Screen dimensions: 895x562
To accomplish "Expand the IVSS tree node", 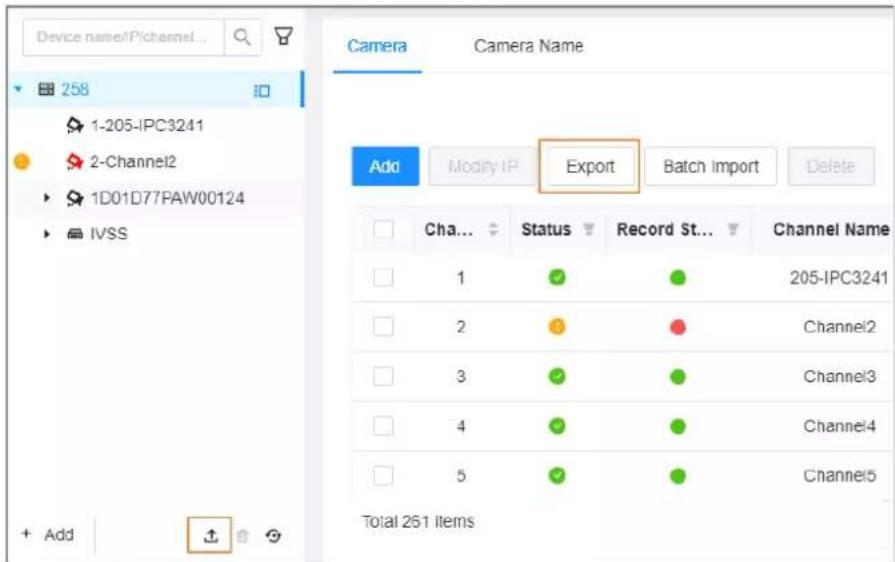I will pyautogui.click(x=47, y=234).
